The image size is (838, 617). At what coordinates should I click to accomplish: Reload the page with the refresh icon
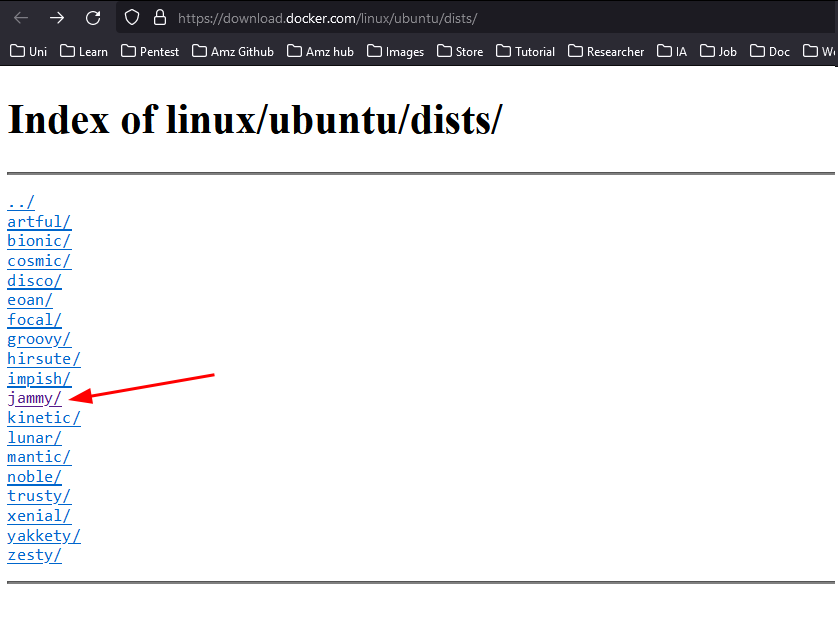coord(93,18)
